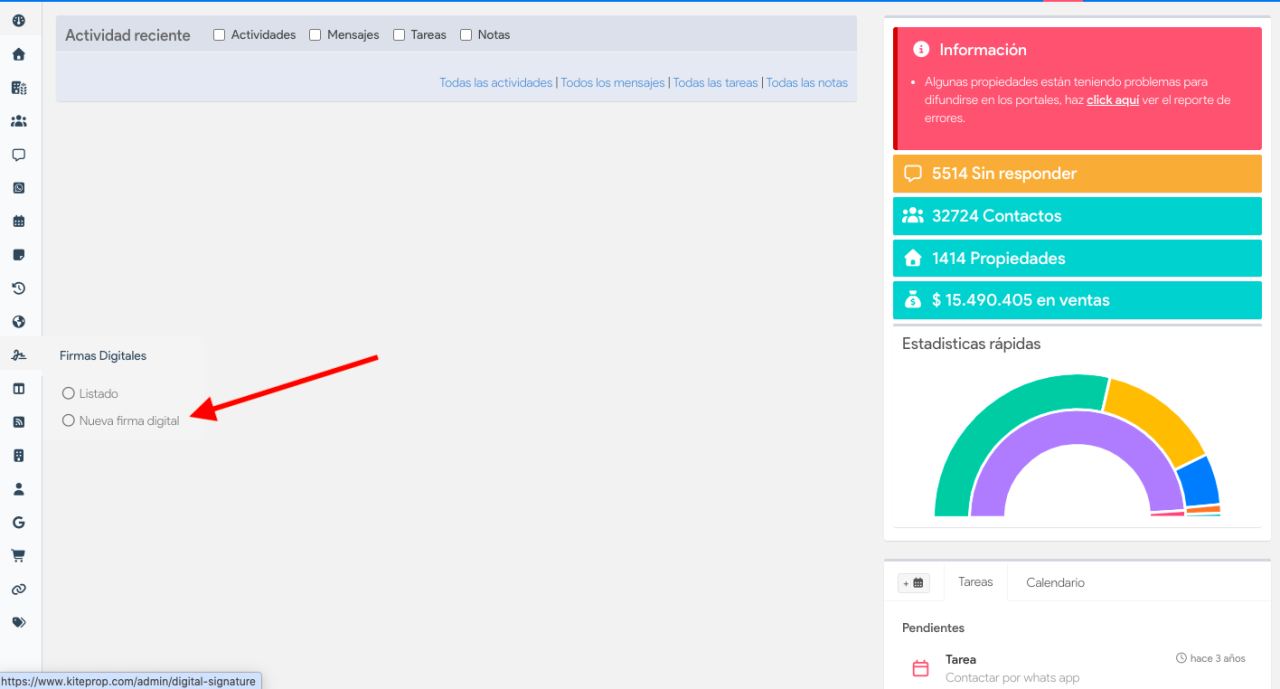Click the 5514 Sin responder banner
Screen dimensions: 1280x689
pos(1077,173)
